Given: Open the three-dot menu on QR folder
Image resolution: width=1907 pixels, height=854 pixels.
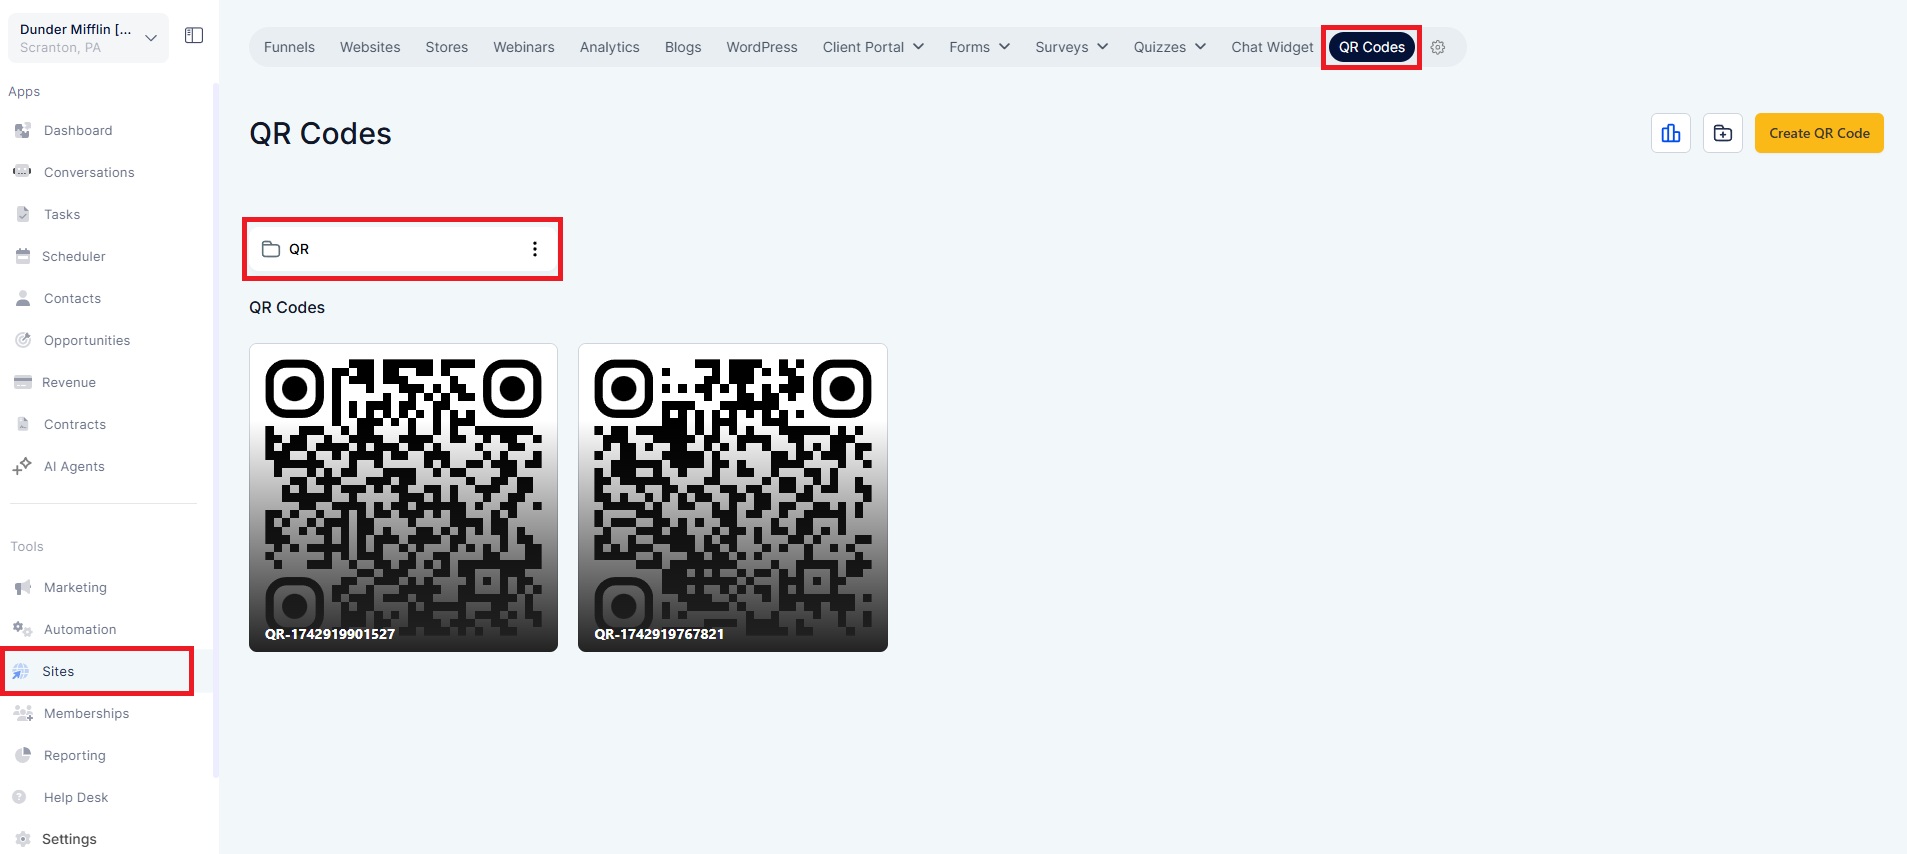Looking at the screenshot, I should coord(535,249).
